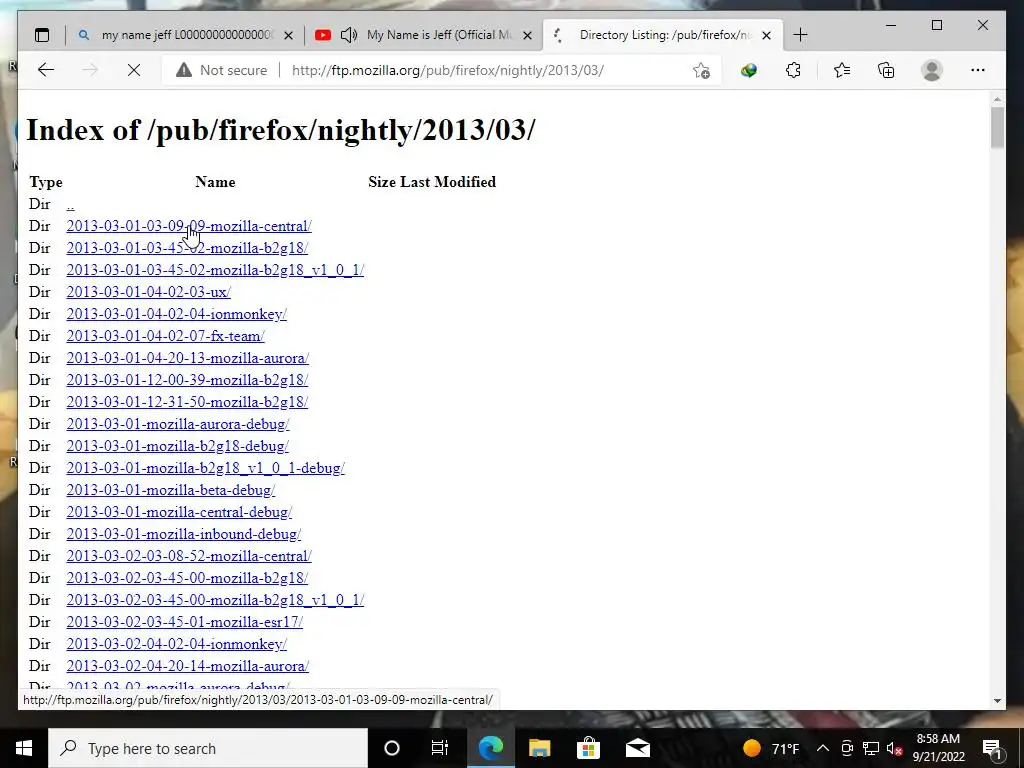1024x768 pixels.
Task: Close the My Name is Jeff YouTube tab
Action: [x=528, y=35]
